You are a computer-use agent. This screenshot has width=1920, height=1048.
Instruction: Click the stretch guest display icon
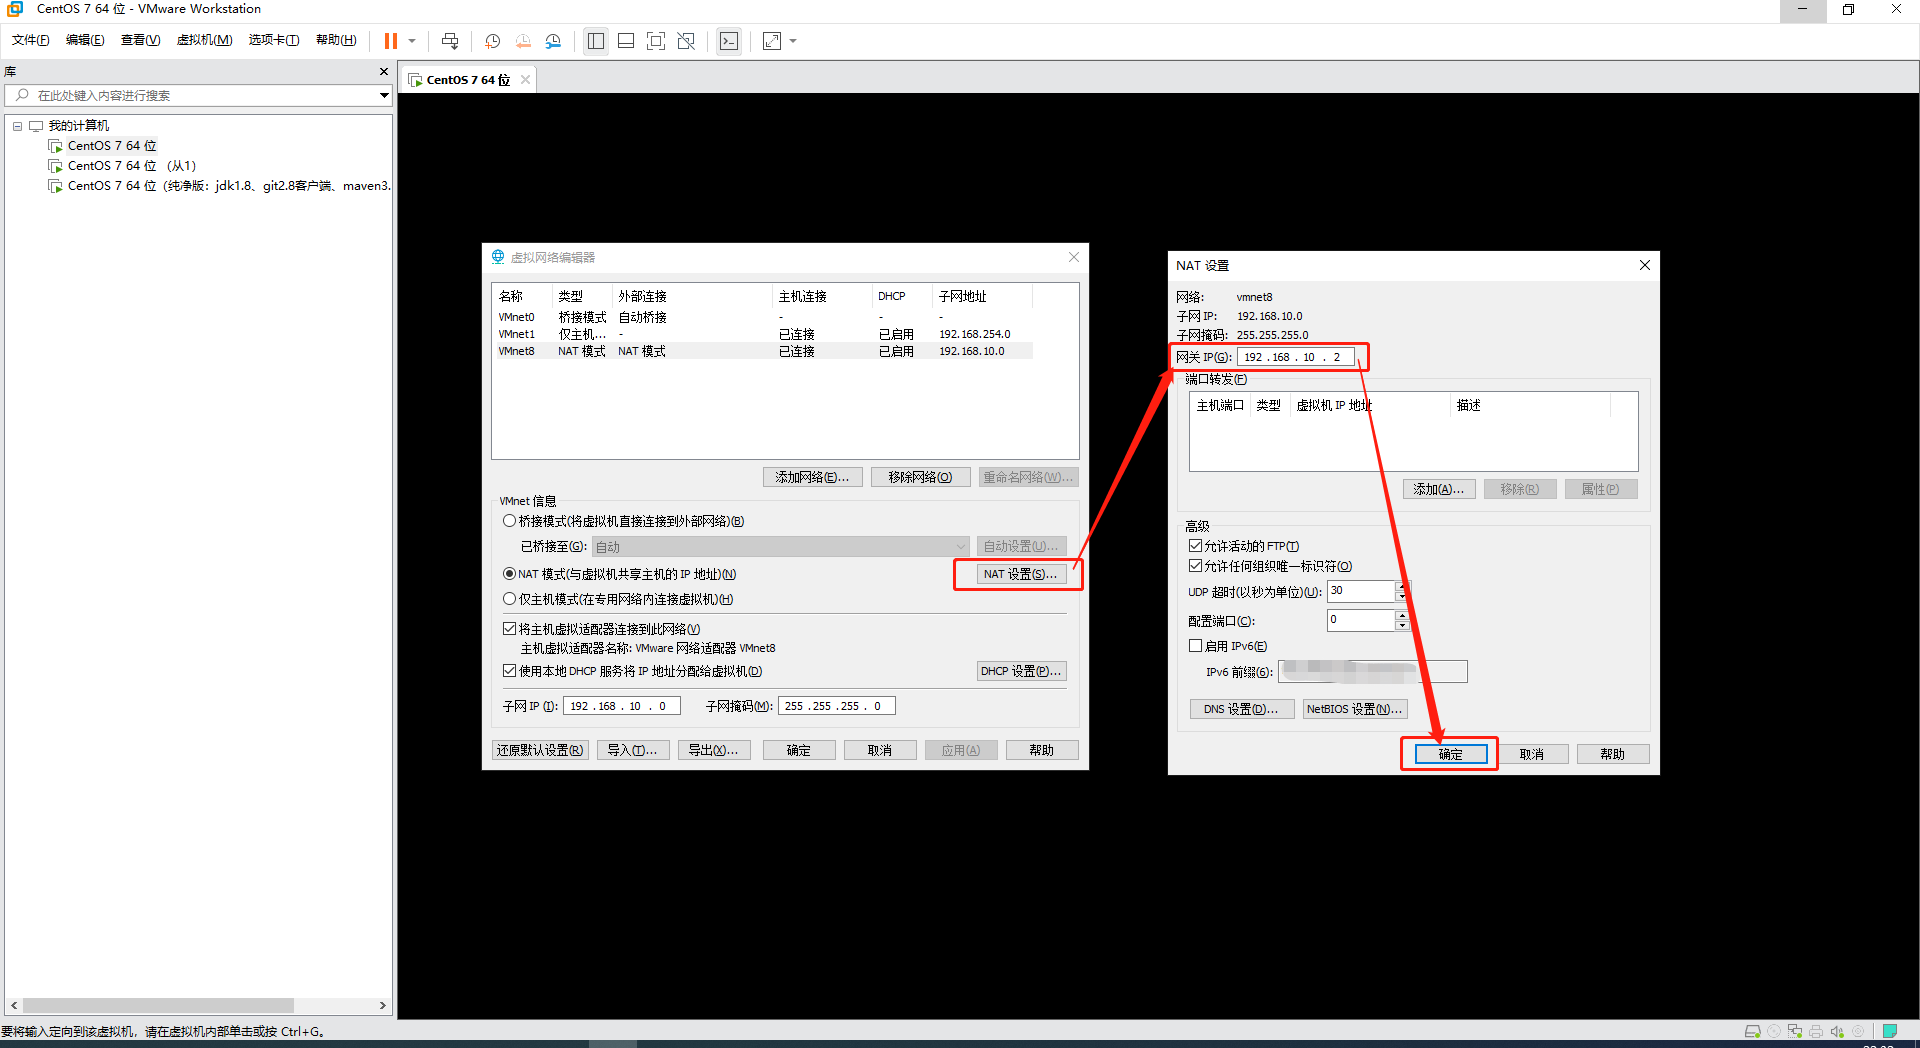tap(772, 41)
